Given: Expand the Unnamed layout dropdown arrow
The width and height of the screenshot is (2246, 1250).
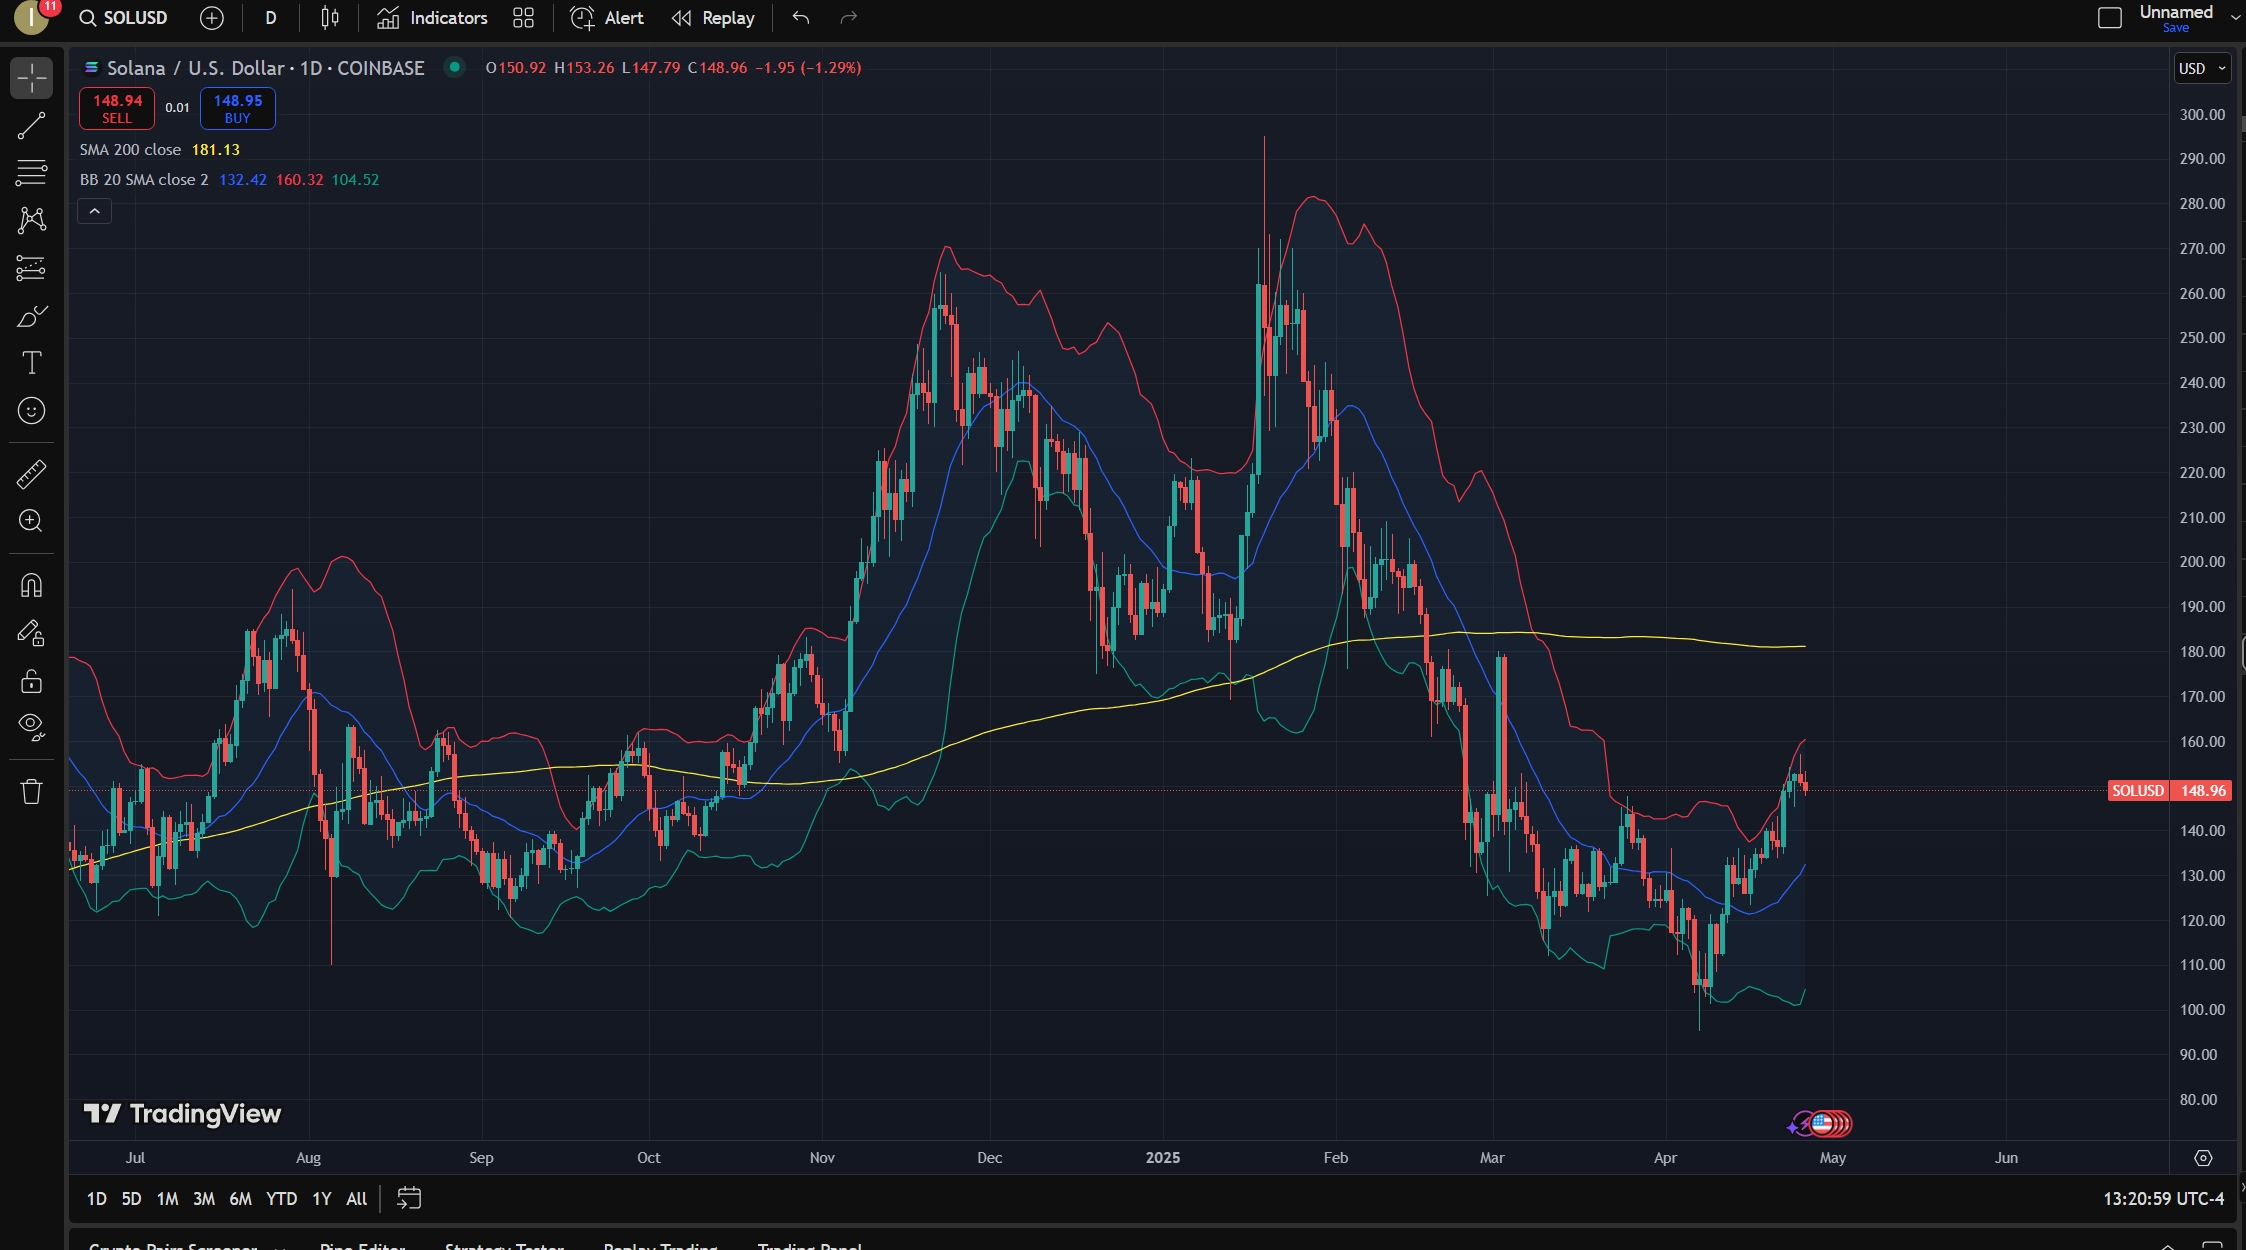Looking at the screenshot, I should click(x=2235, y=18).
